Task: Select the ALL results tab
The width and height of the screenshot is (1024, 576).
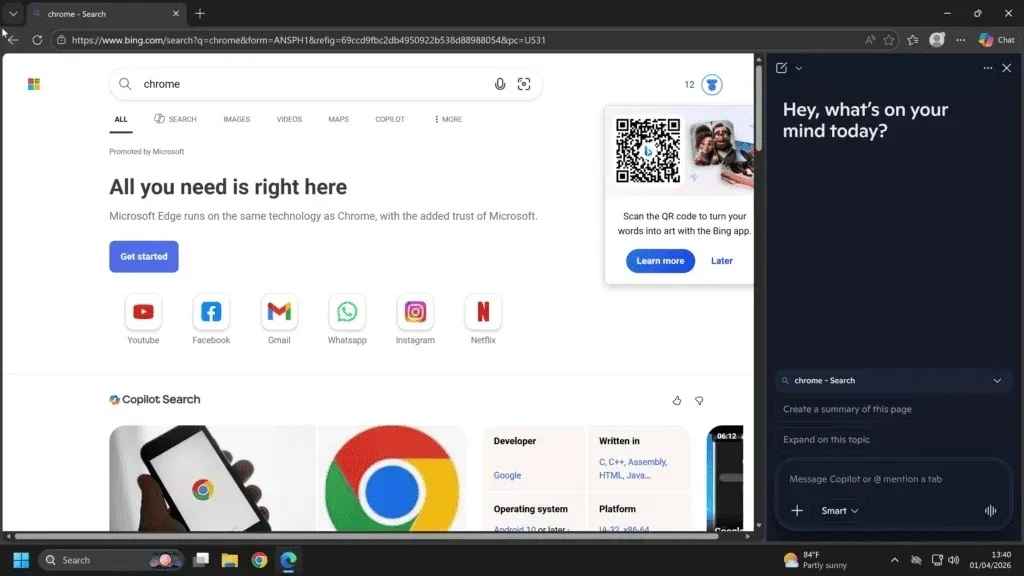Action: click(121, 120)
